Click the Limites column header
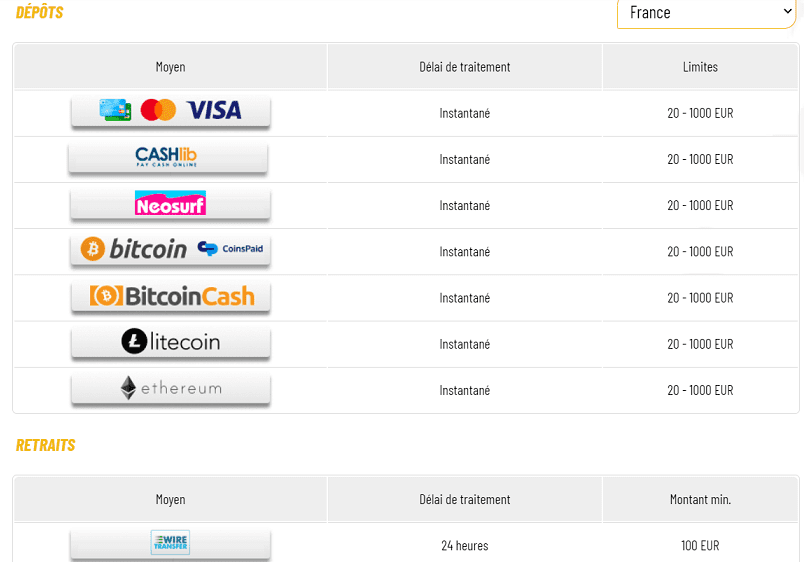804x562 pixels. tap(700, 67)
